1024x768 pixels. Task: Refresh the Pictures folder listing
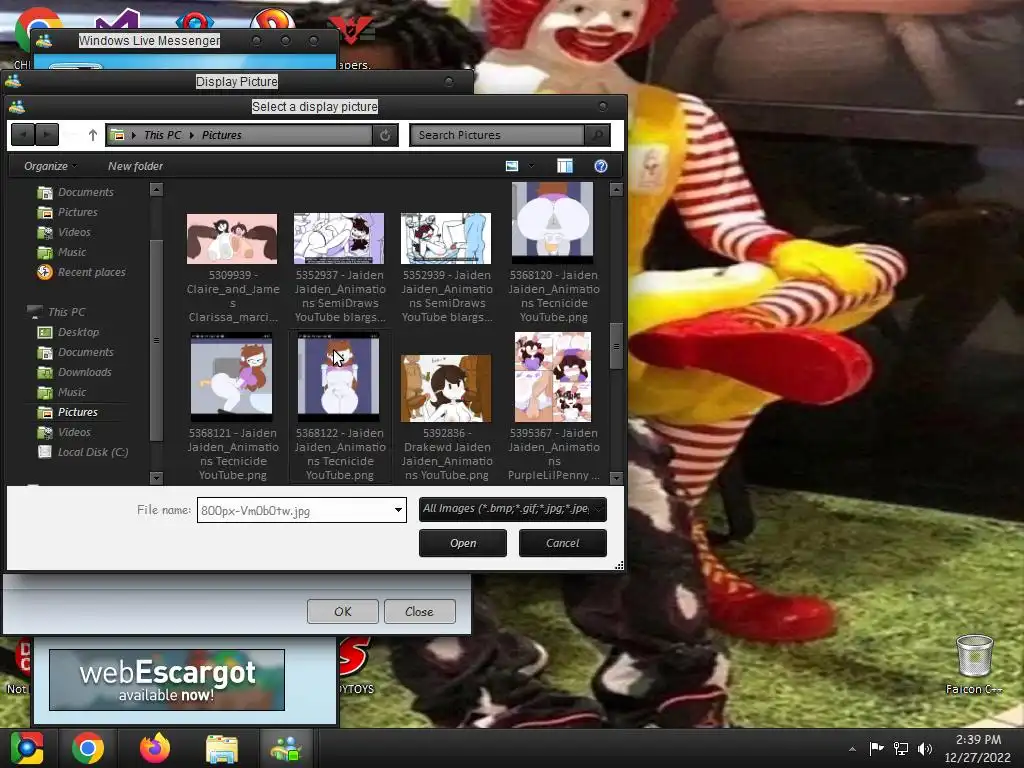click(x=385, y=135)
